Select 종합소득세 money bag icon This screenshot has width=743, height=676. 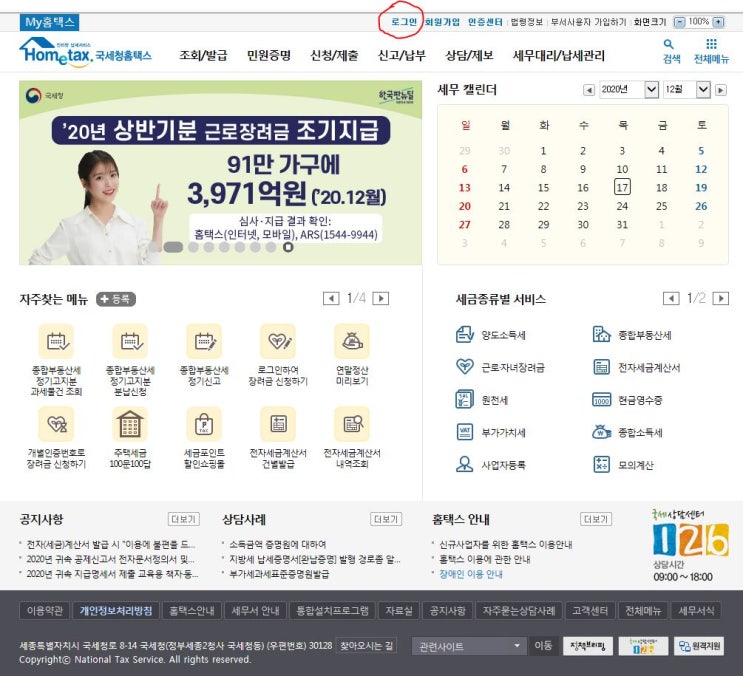(602, 432)
